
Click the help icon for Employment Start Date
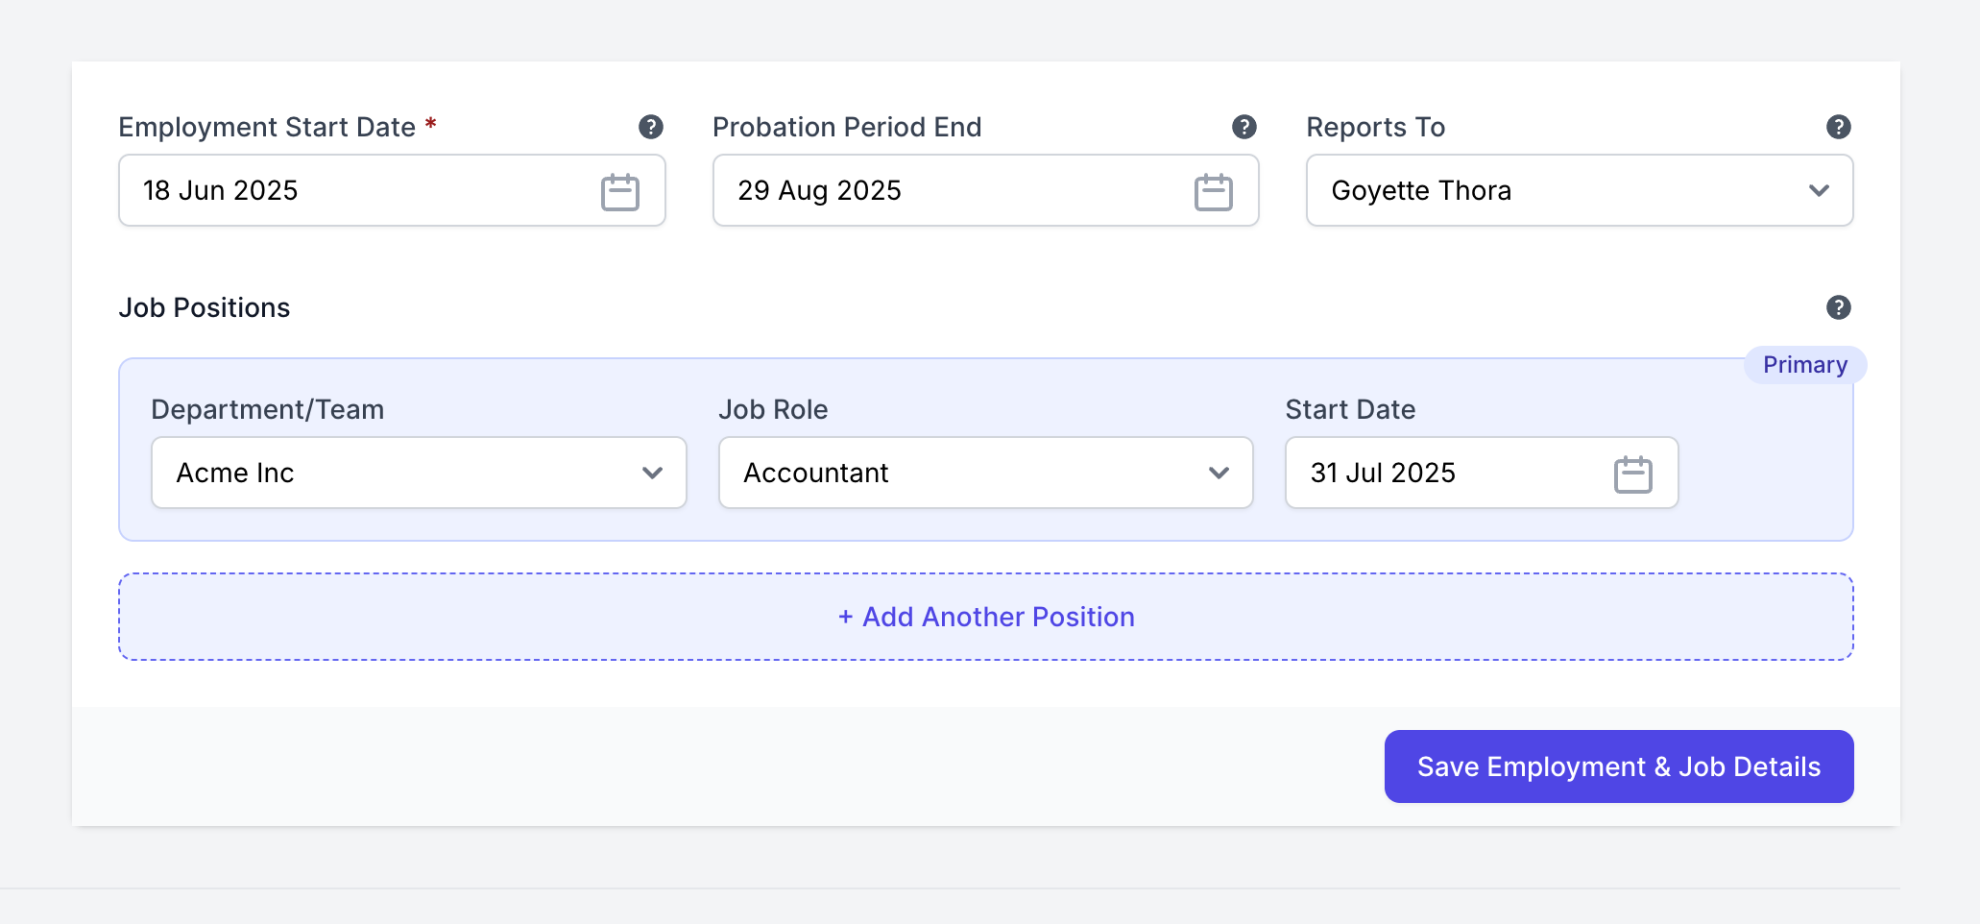pyautogui.click(x=650, y=127)
